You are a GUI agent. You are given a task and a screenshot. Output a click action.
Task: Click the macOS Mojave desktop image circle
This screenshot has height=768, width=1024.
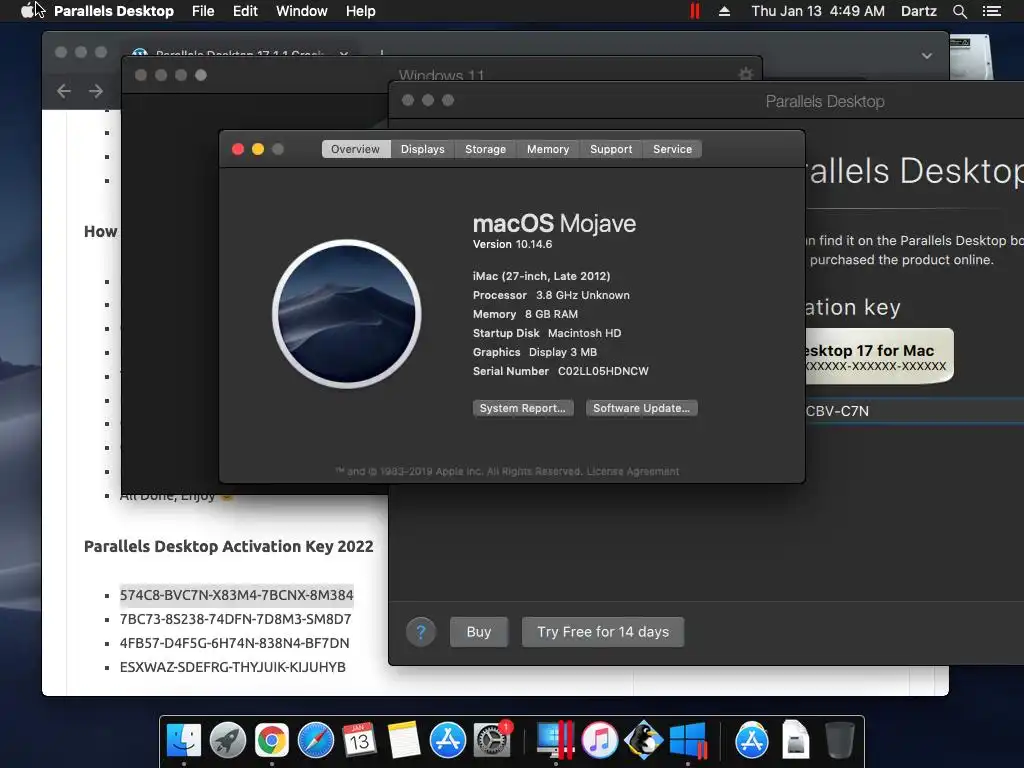point(347,313)
